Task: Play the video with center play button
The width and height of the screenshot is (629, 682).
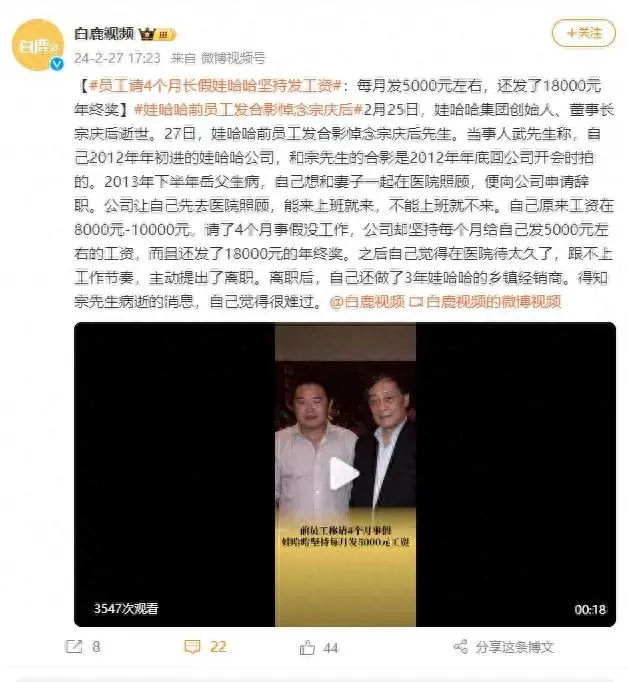Action: pyautogui.click(x=344, y=474)
